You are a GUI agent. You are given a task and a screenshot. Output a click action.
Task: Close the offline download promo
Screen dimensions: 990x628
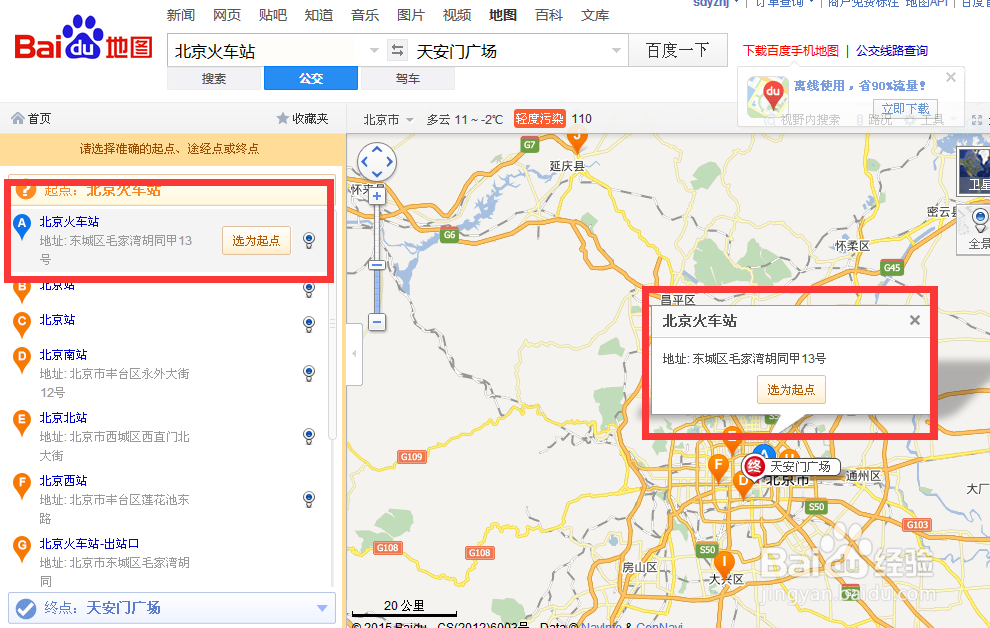pos(951,78)
